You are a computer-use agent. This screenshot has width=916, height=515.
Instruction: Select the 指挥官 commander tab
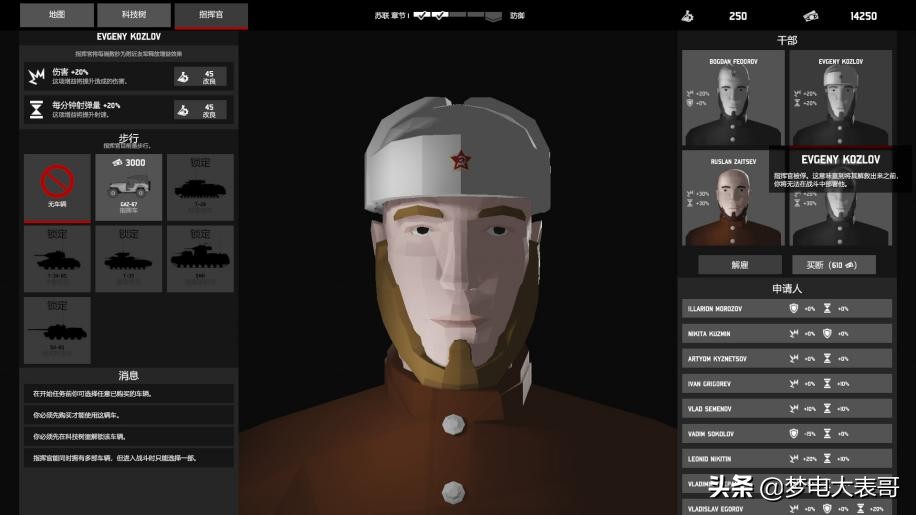click(211, 15)
